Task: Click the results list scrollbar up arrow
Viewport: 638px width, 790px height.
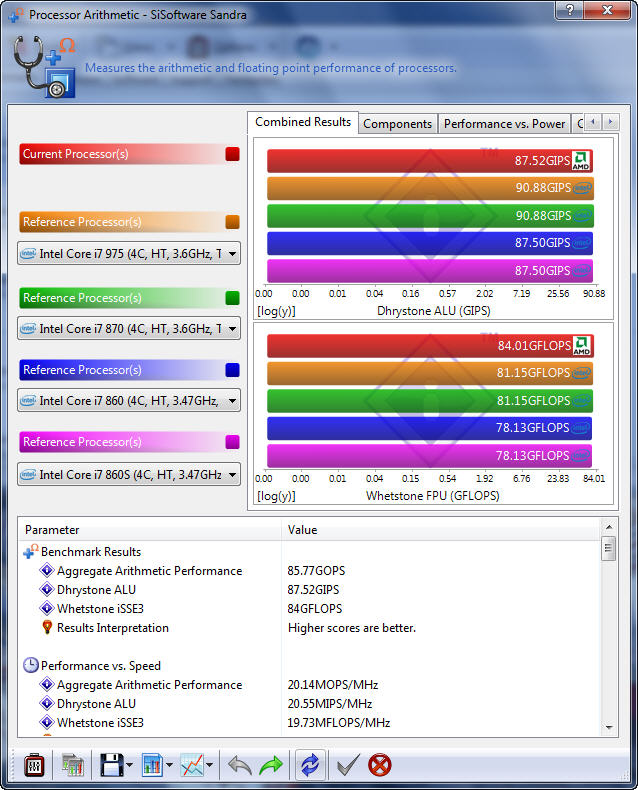Action: tap(609, 527)
